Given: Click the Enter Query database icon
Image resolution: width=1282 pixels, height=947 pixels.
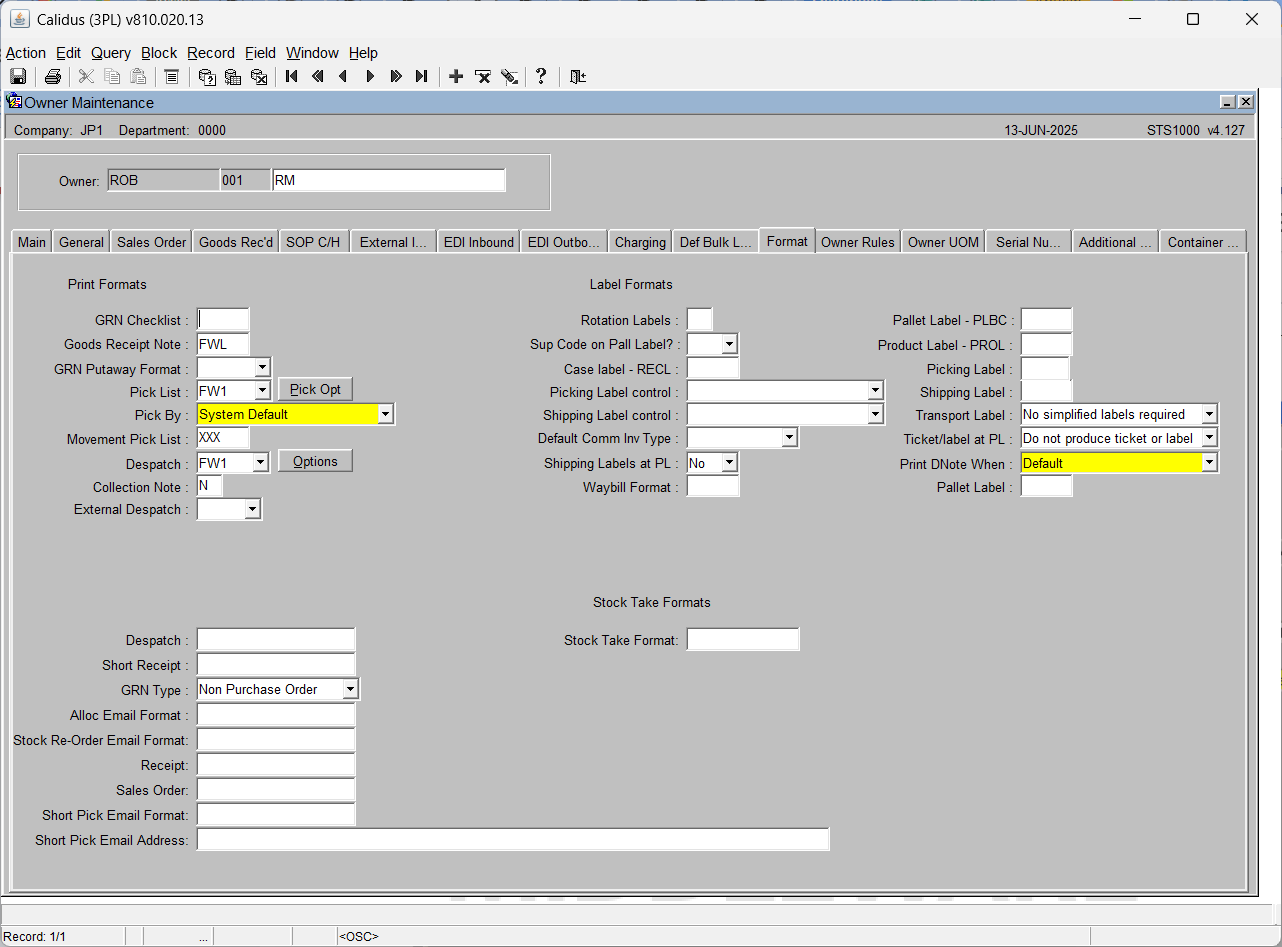Looking at the screenshot, I should (207, 77).
